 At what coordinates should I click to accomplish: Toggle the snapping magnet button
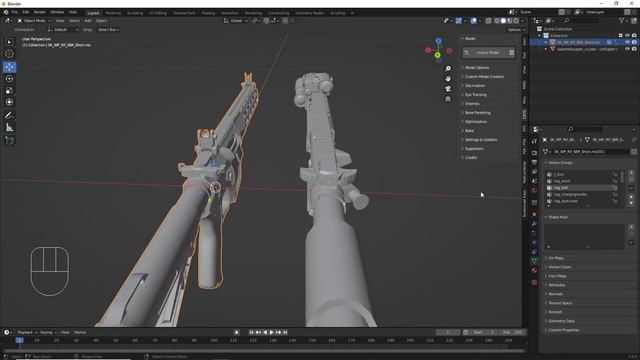click(x=266, y=20)
